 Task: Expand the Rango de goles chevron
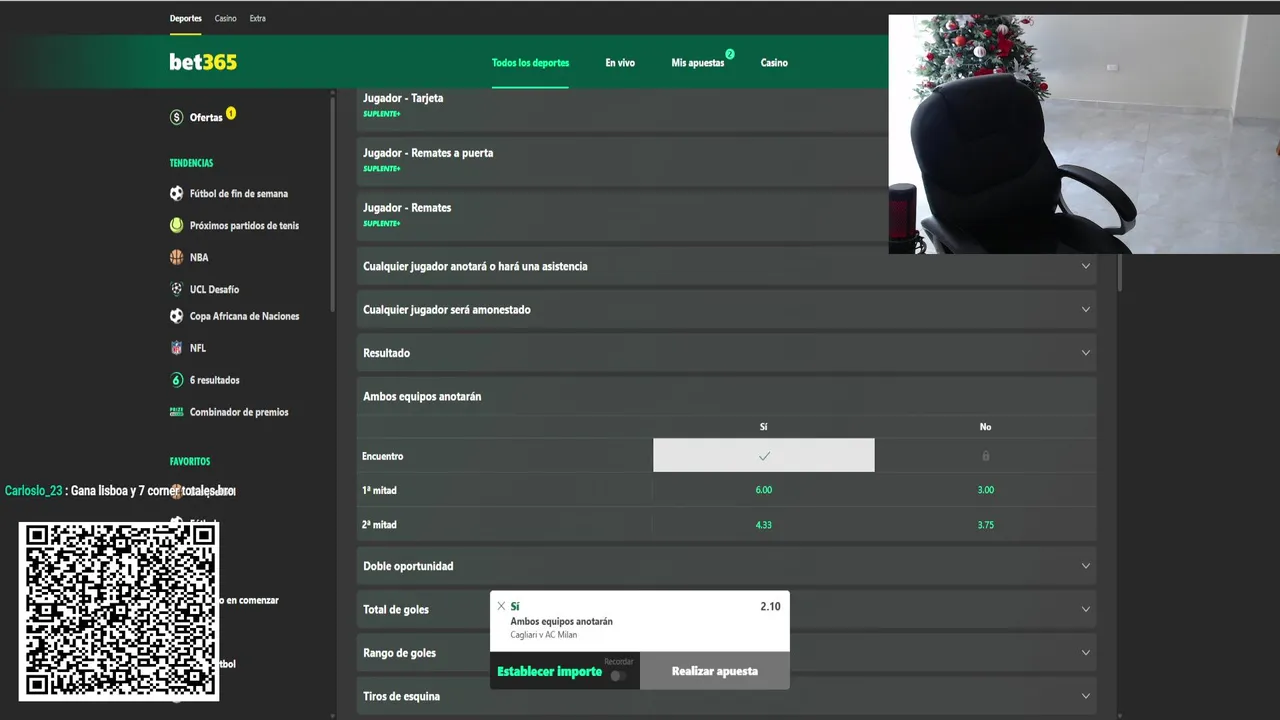point(1086,653)
